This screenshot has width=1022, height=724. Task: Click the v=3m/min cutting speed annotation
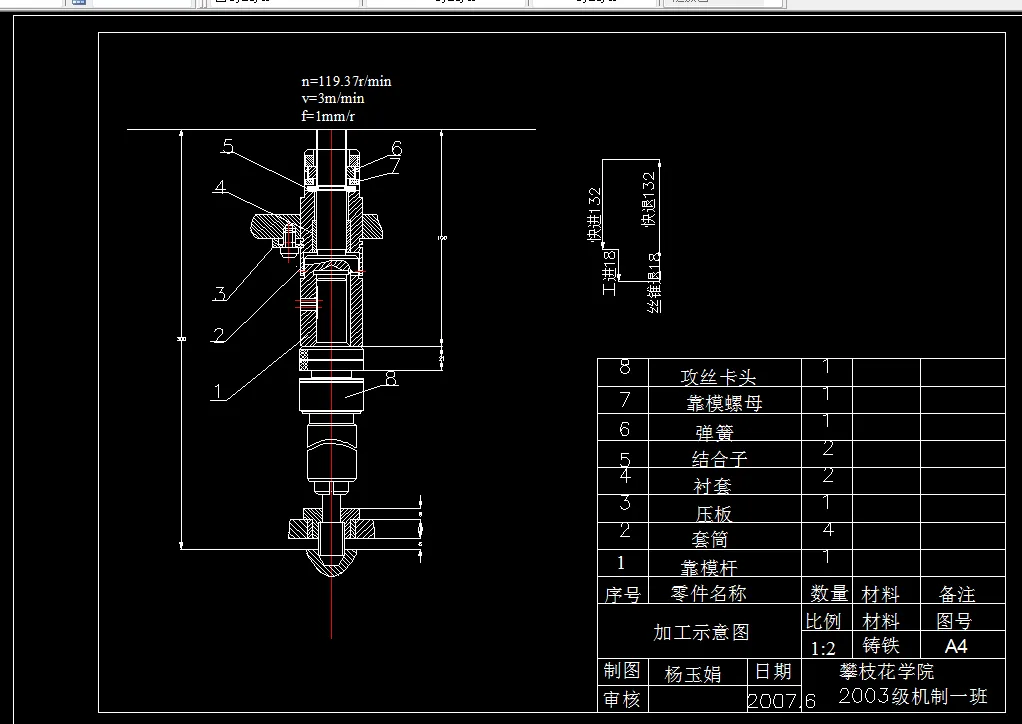[x=332, y=98]
